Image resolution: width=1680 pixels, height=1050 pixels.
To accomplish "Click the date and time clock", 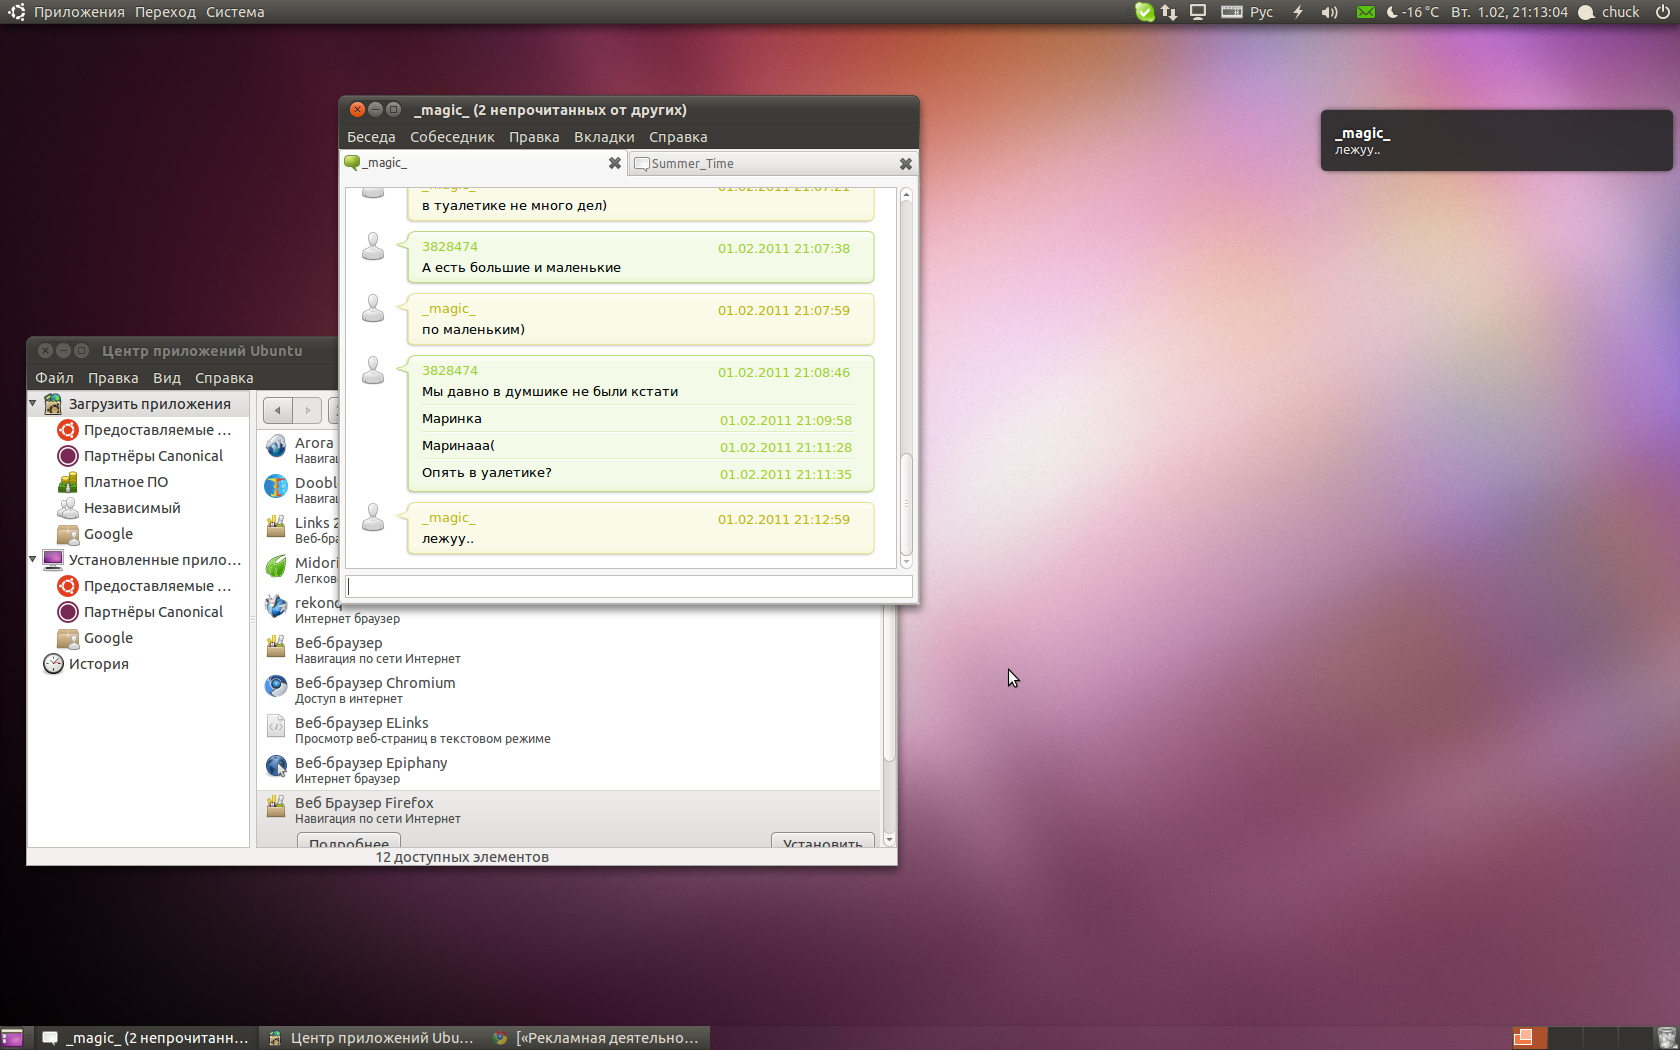I will point(1509,12).
